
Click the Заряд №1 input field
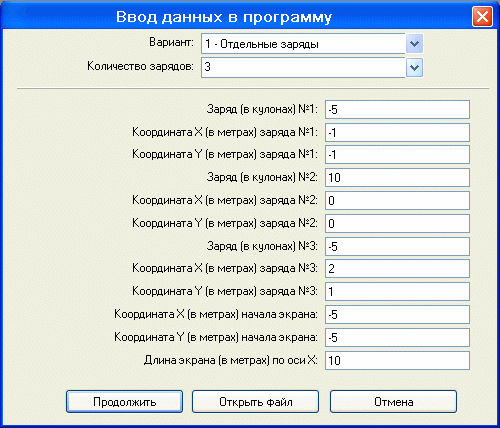[x=397, y=109]
